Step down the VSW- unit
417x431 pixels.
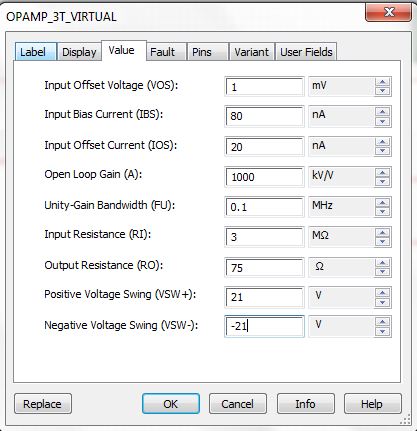click(x=382, y=331)
